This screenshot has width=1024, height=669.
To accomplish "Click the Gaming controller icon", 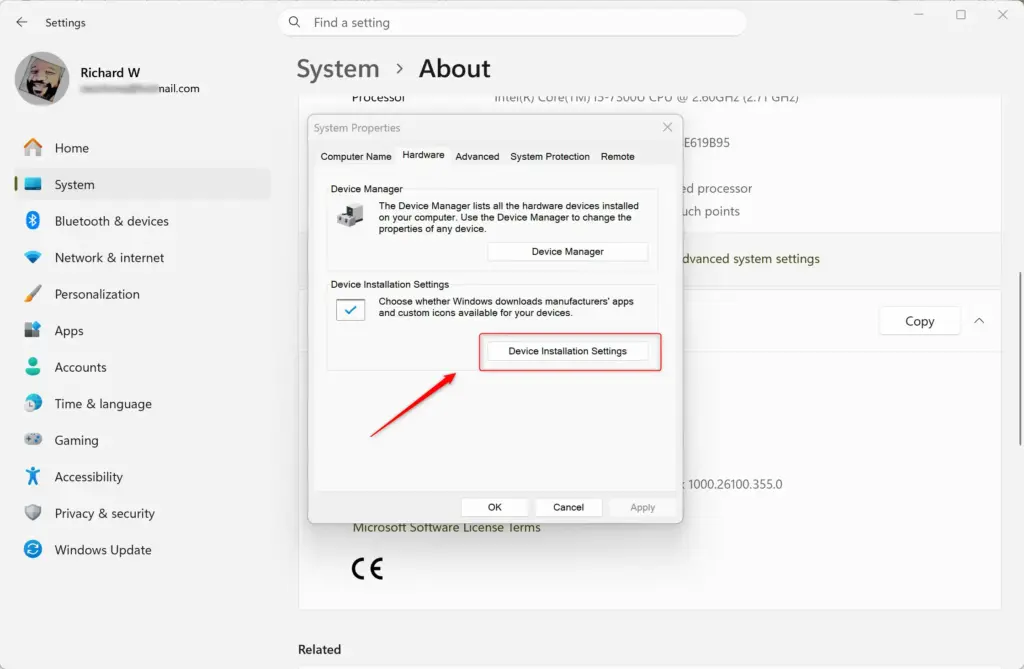I will click(33, 440).
